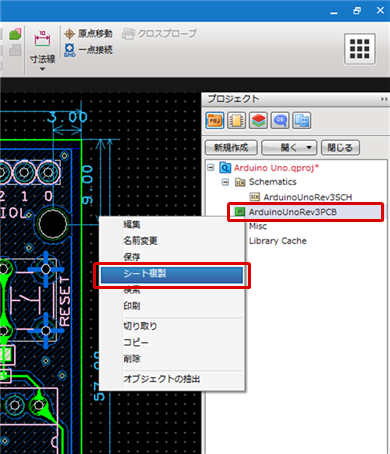The width and height of the screenshot is (390, 454).
Task: Open the layers stack panel icon
Action: point(258,120)
